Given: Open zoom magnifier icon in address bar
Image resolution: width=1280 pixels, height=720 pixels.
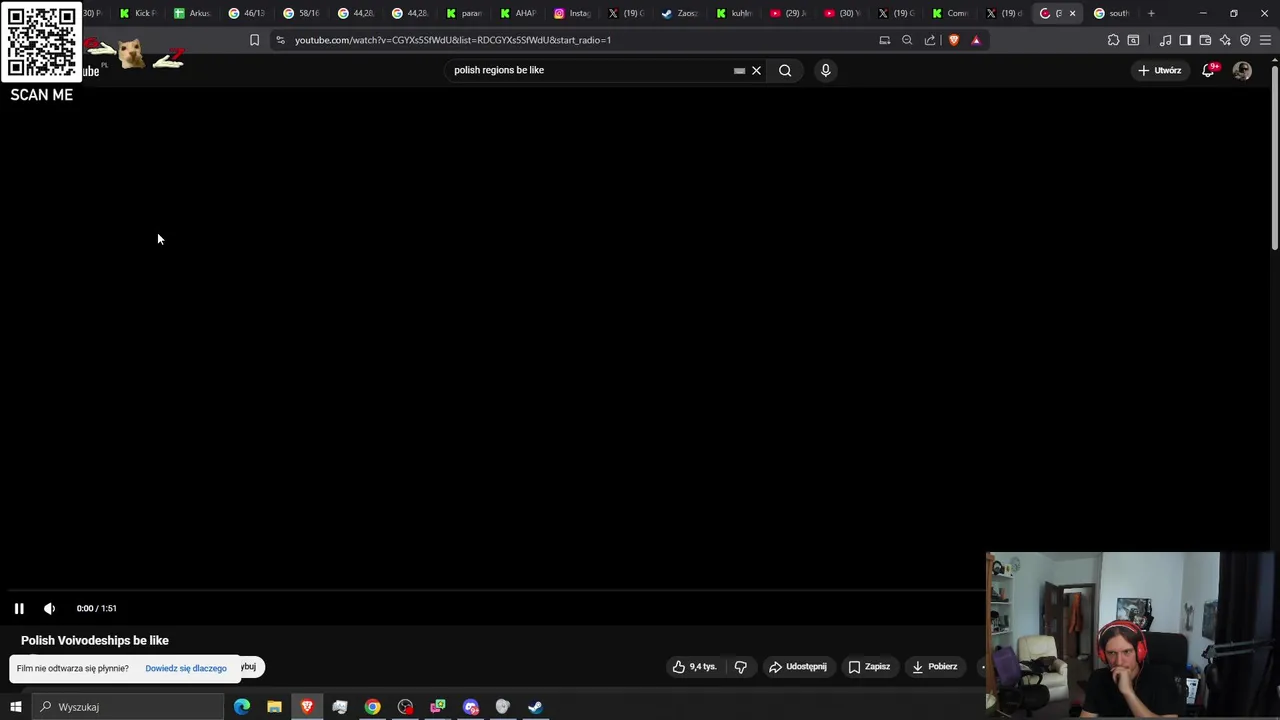Looking at the screenshot, I should [907, 40].
